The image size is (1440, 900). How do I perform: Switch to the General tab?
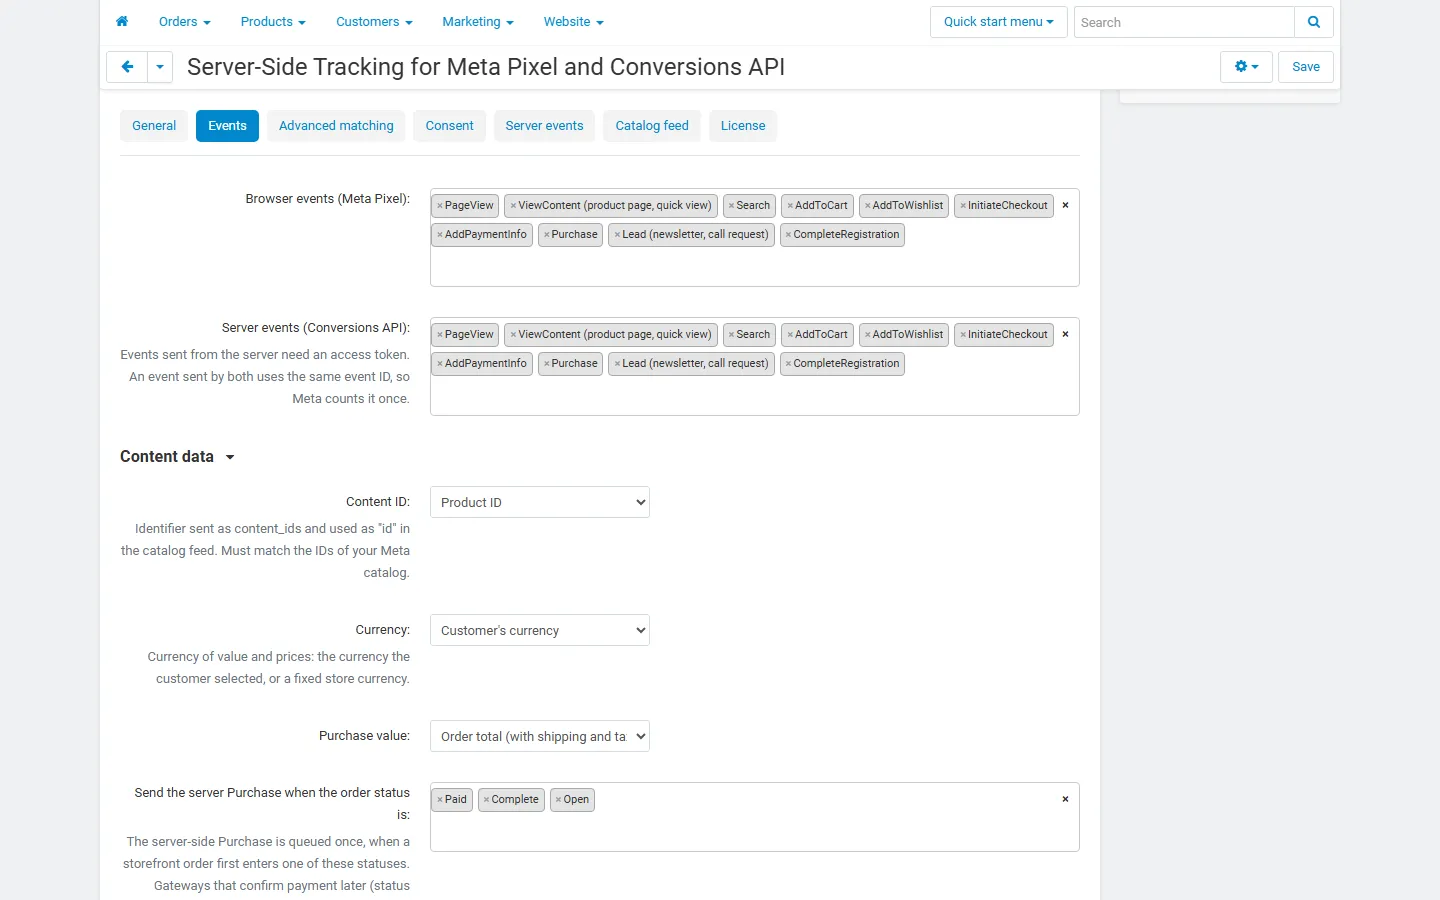coord(154,126)
